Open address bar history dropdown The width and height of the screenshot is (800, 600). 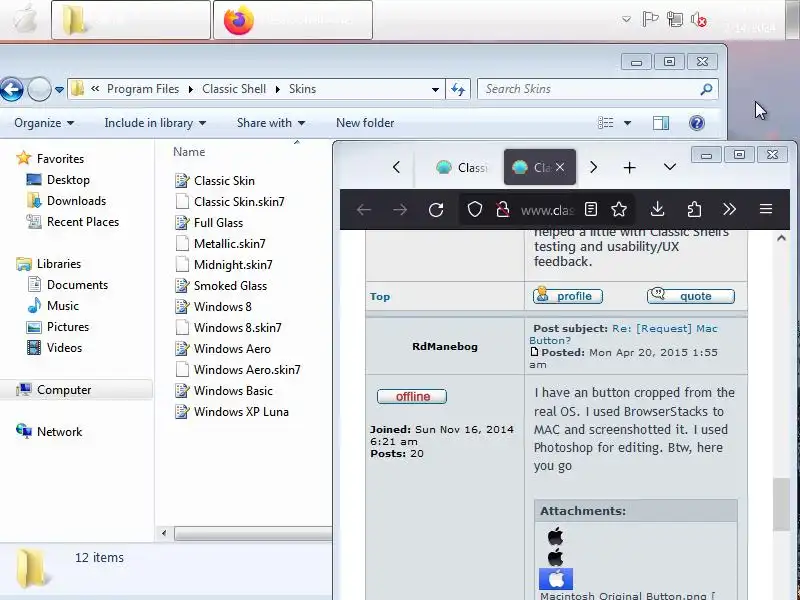click(x=435, y=89)
